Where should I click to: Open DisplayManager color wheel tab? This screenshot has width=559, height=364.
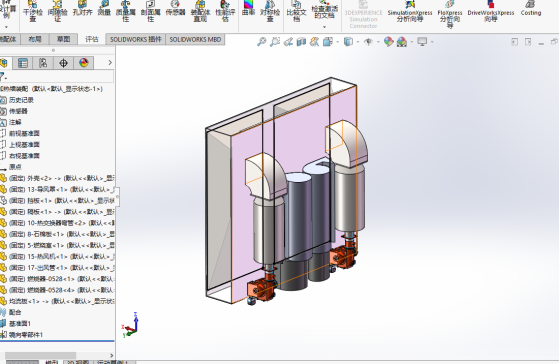[x=84, y=63]
